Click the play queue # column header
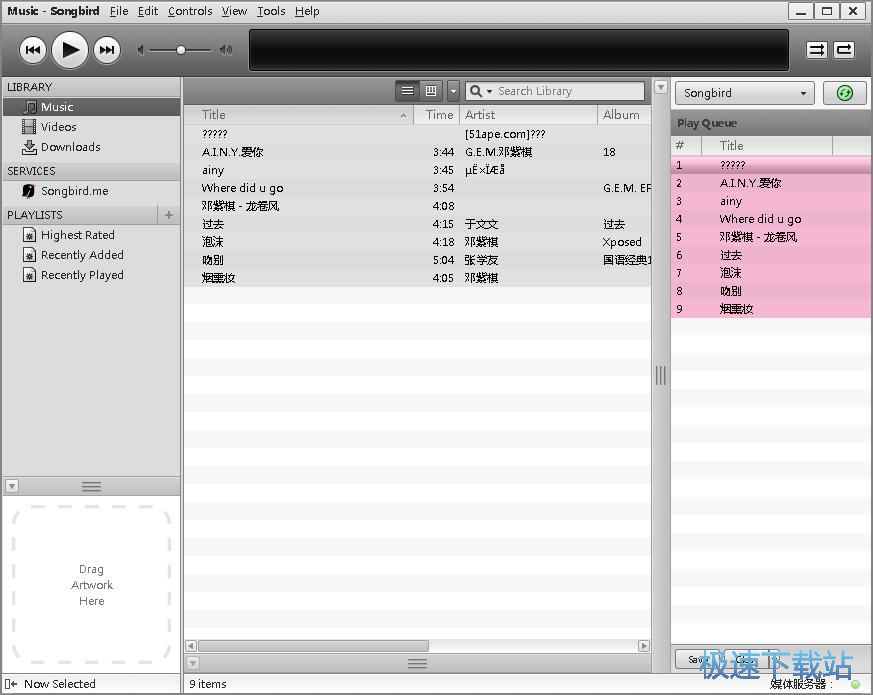 (686, 146)
